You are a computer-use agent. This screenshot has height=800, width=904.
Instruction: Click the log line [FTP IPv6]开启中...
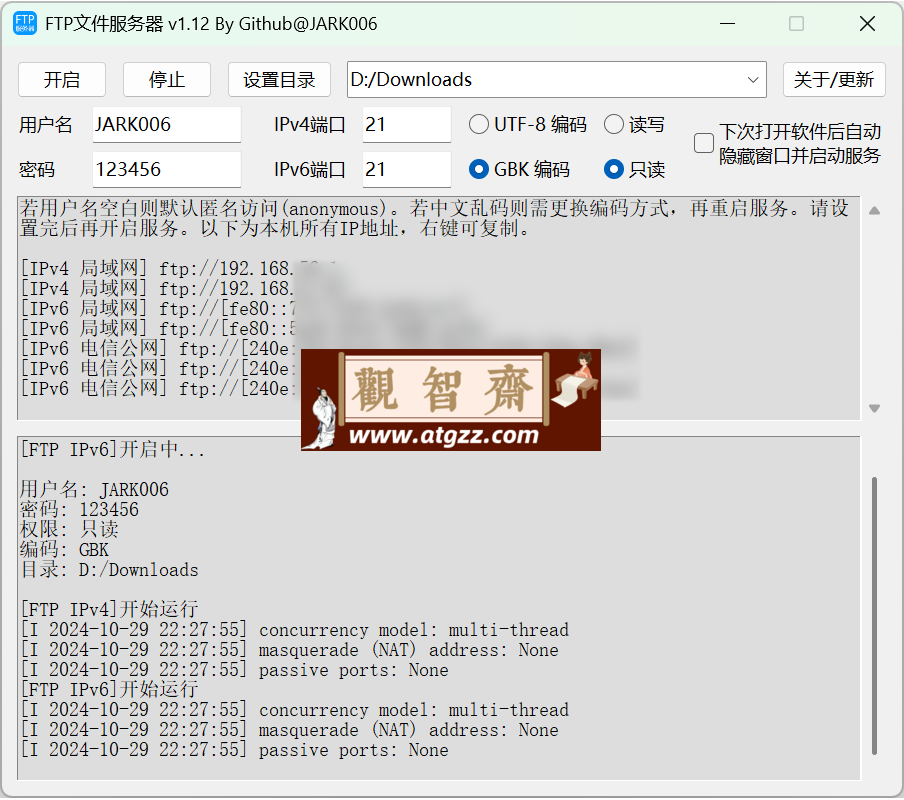[112, 450]
